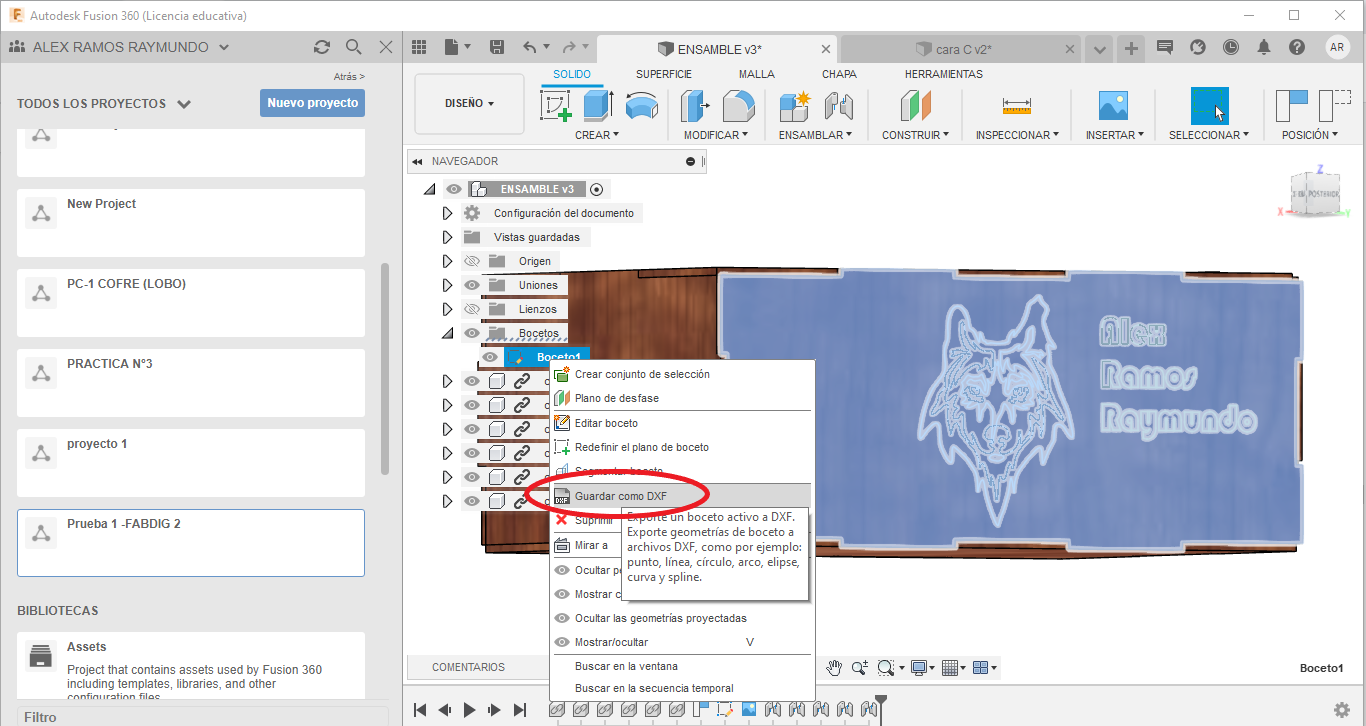Choose Crear conjunto de selección
1366x726 pixels.
point(682,374)
